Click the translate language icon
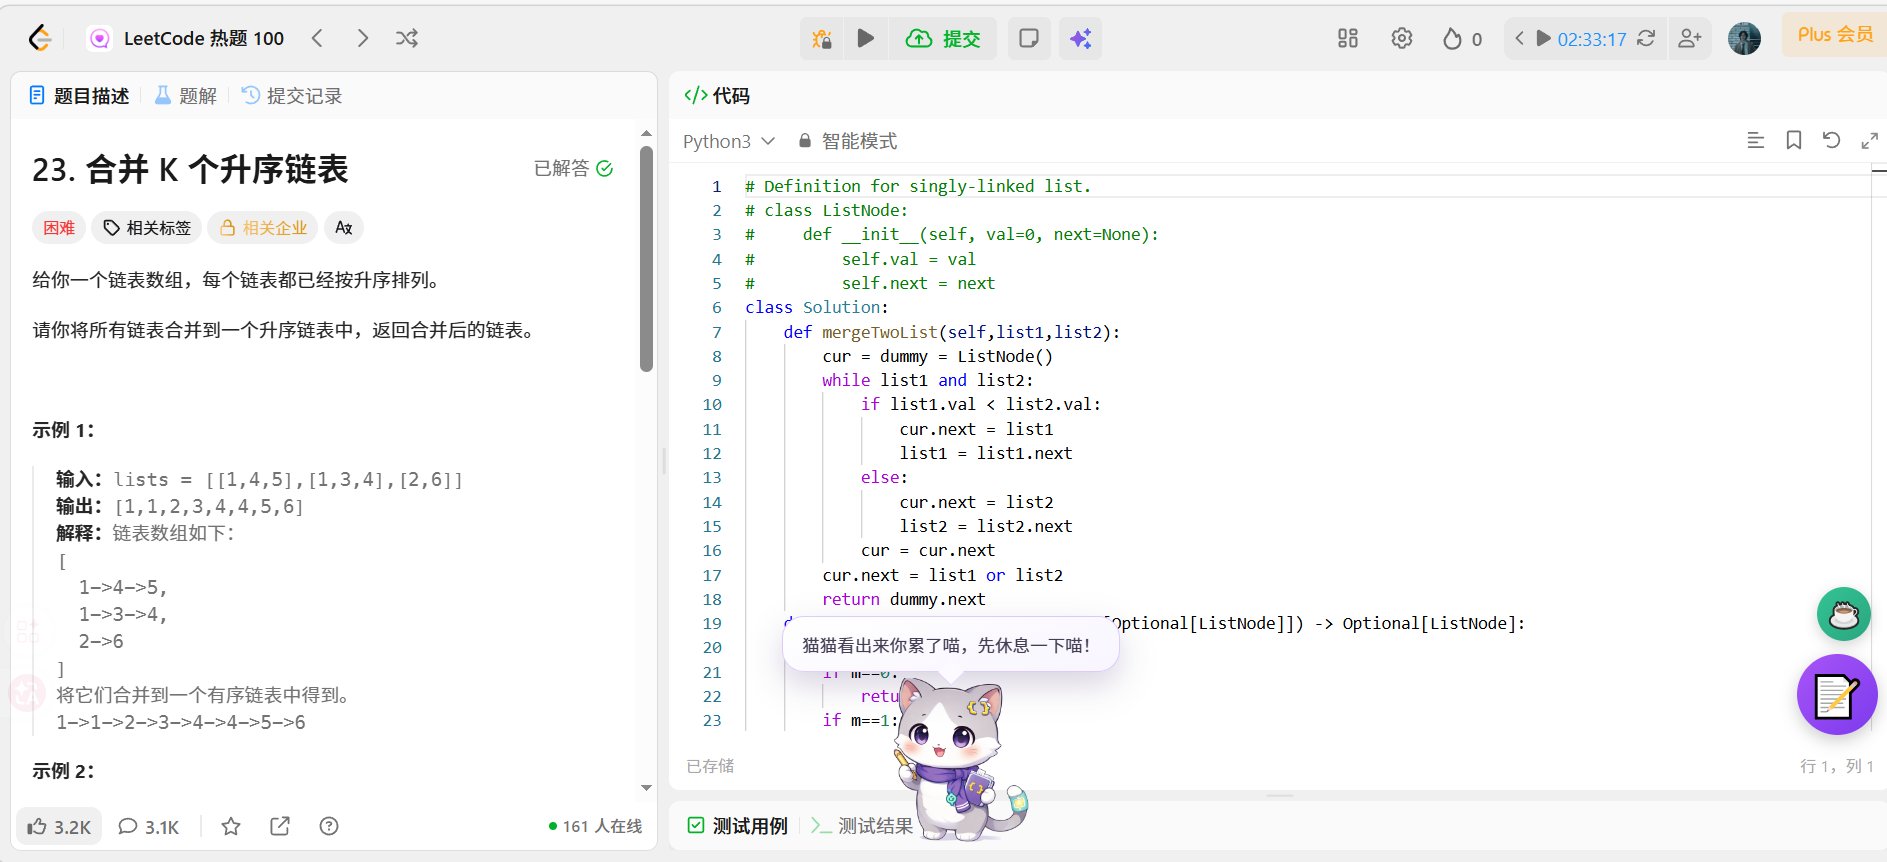Screen dimensions: 1887x862 pos(344,228)
